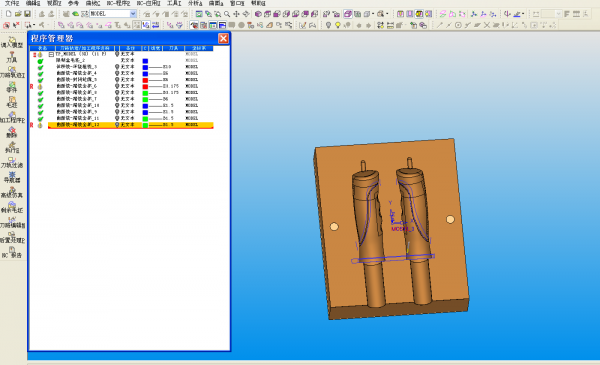Click left alignment hole on the mold model
This screenshot has width=600, height=365.
pyautogui.click(x=334, y=226)
